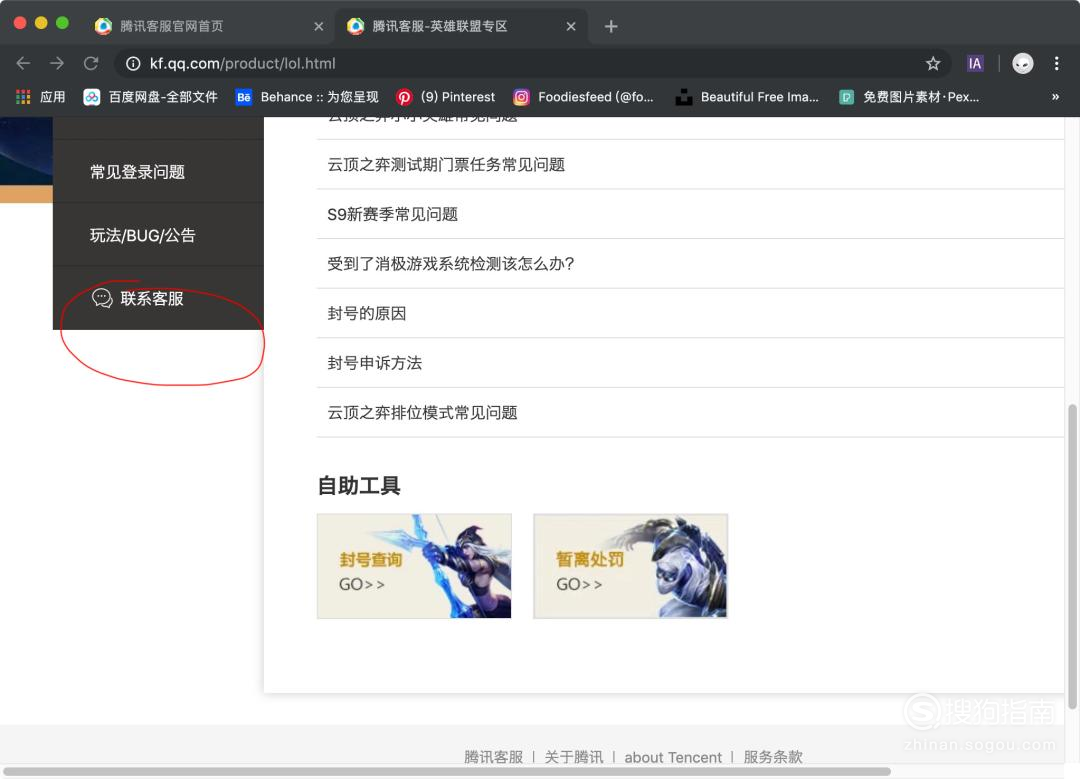Open the IA extension icon

coord(975,63)
